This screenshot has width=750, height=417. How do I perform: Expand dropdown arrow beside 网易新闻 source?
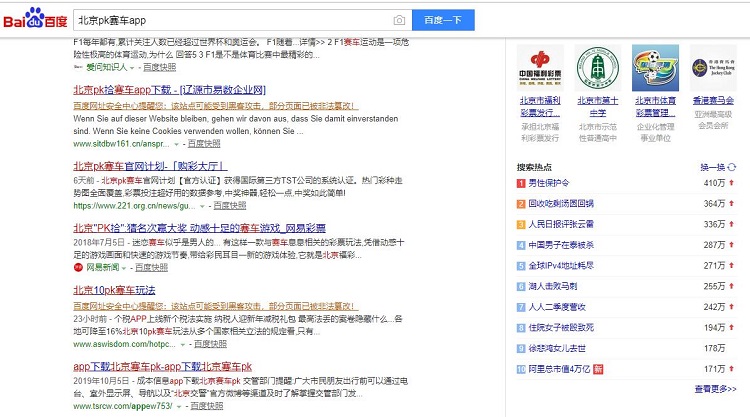click(x=124, y=268)
